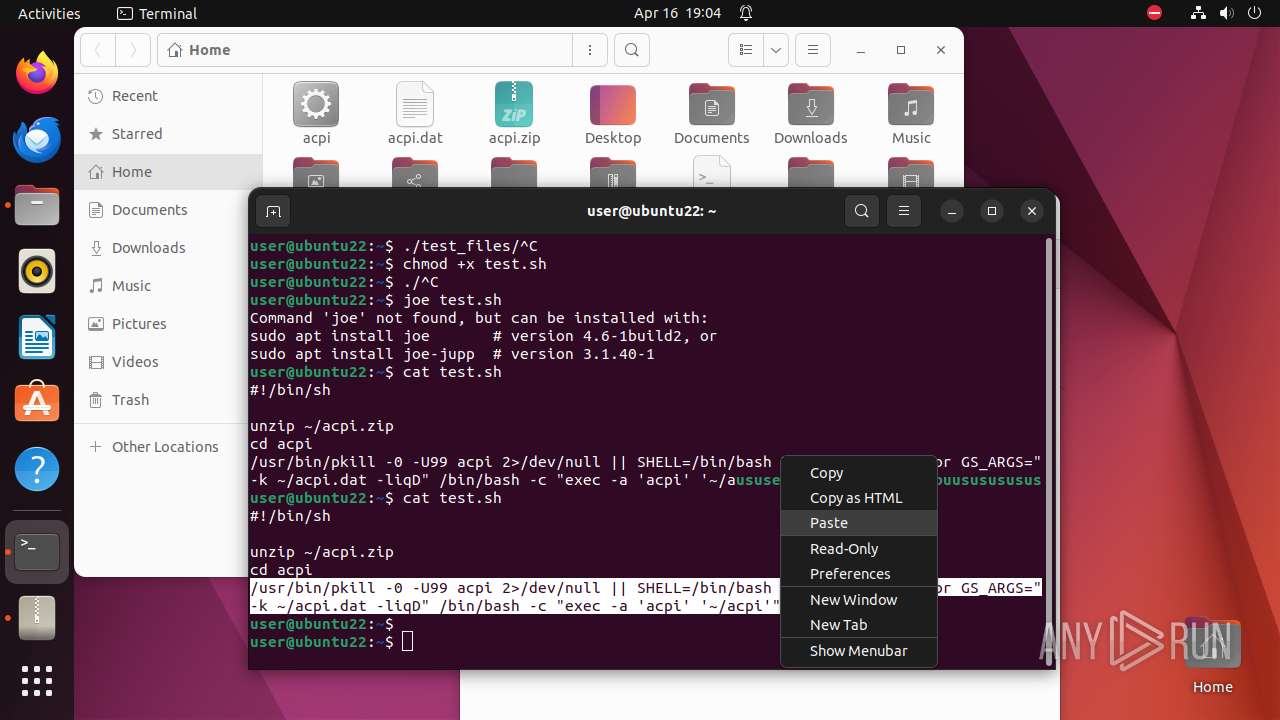Viewport: 1280px width, 720px height.
Task: Select Terminal icon in dock
Action: [x=37, y=551]
